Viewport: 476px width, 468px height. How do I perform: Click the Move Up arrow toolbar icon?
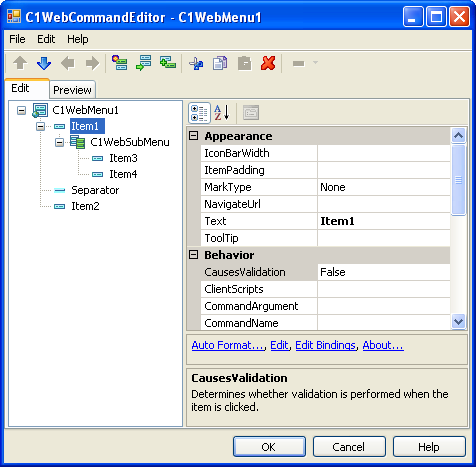click(20, 63)
